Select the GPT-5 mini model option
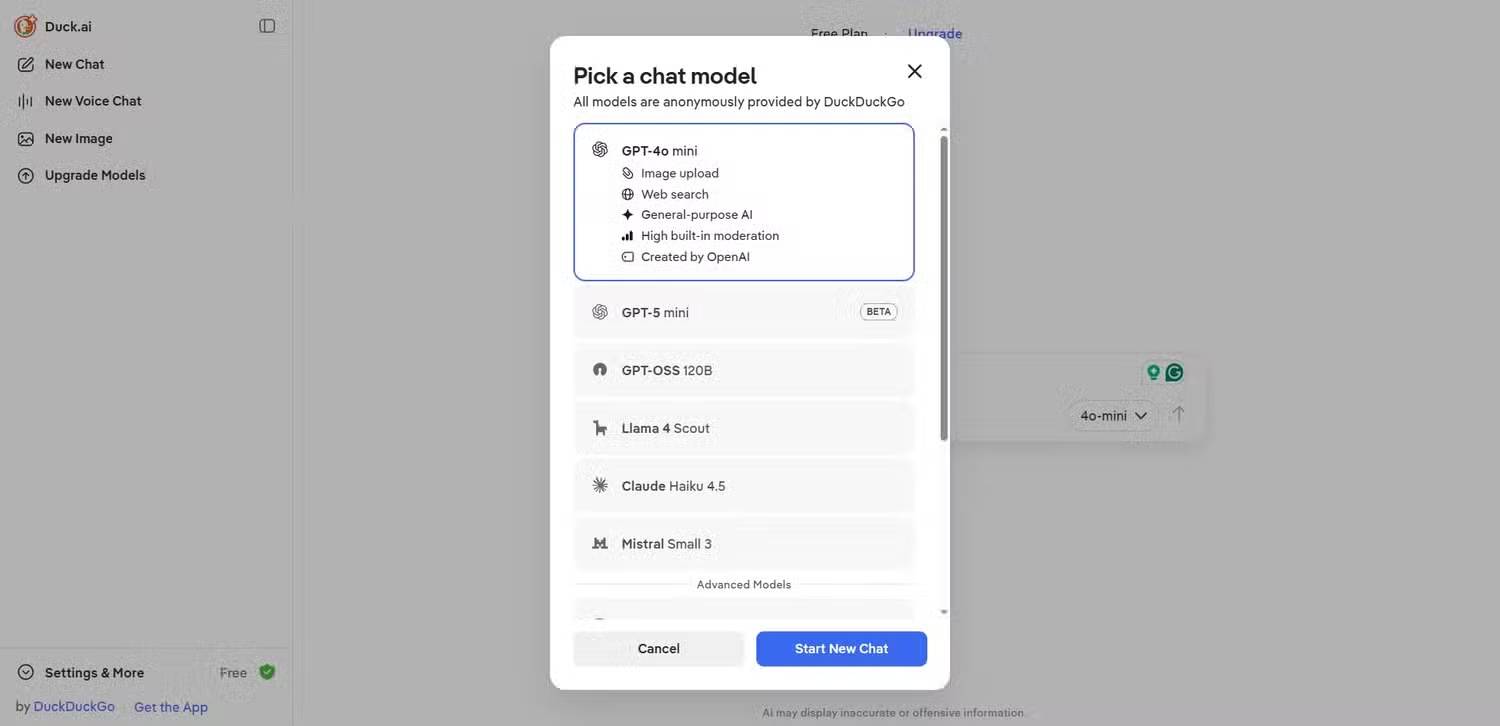1500x726 pixels. point(743,312)
